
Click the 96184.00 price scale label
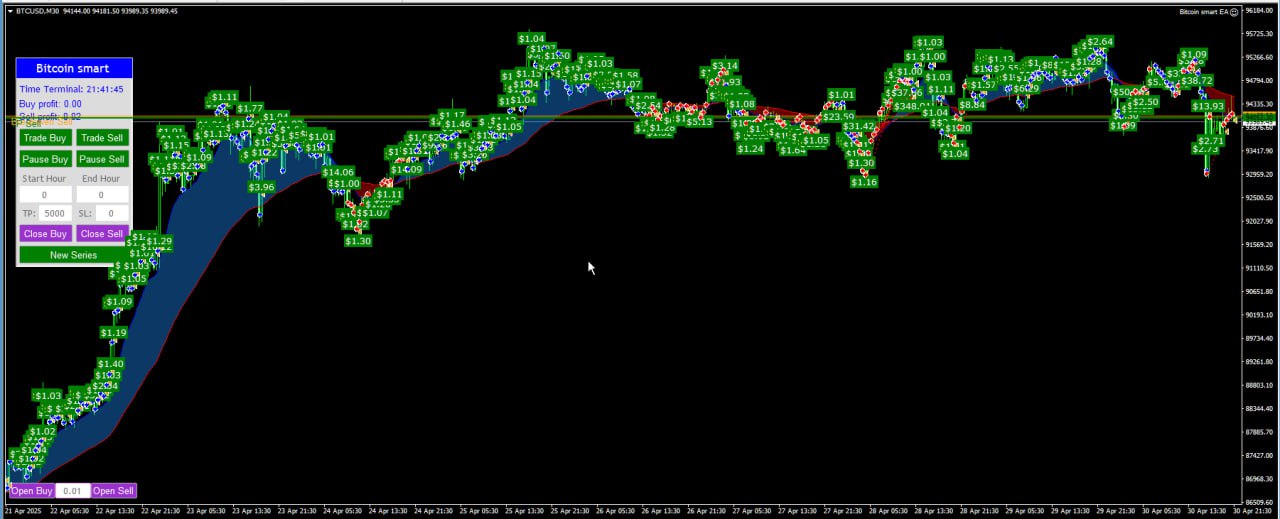1259,11
